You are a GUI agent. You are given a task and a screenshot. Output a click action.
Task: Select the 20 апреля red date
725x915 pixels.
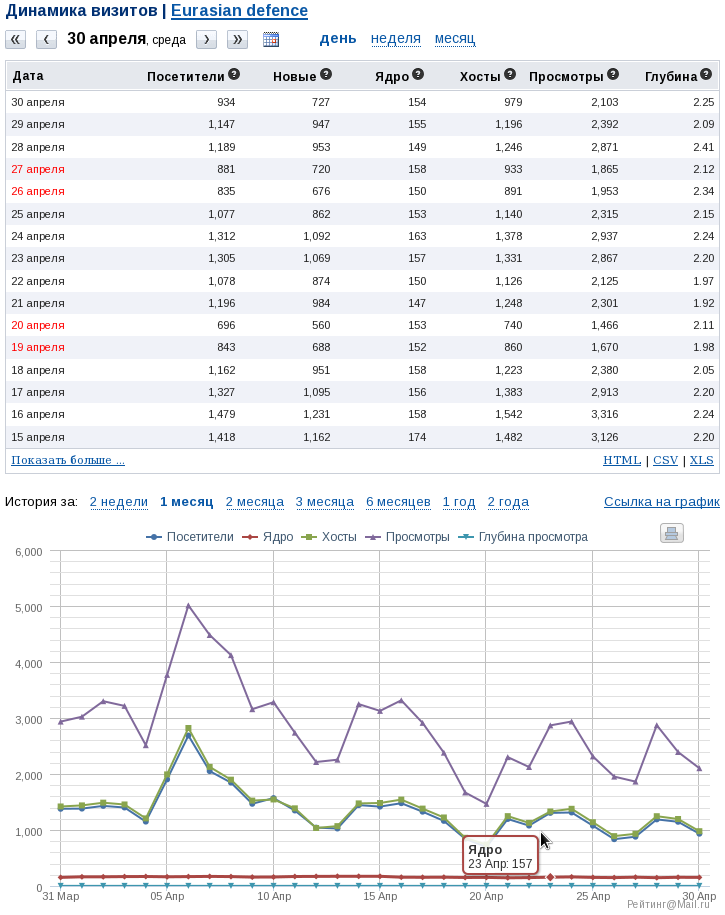(x=38, y=325)
